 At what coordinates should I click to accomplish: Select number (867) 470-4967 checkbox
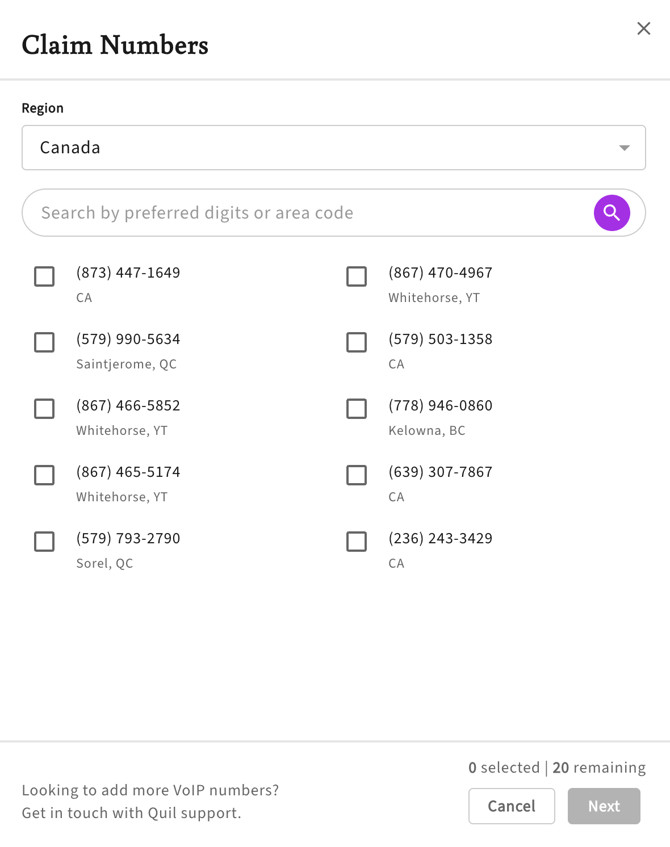356,276
